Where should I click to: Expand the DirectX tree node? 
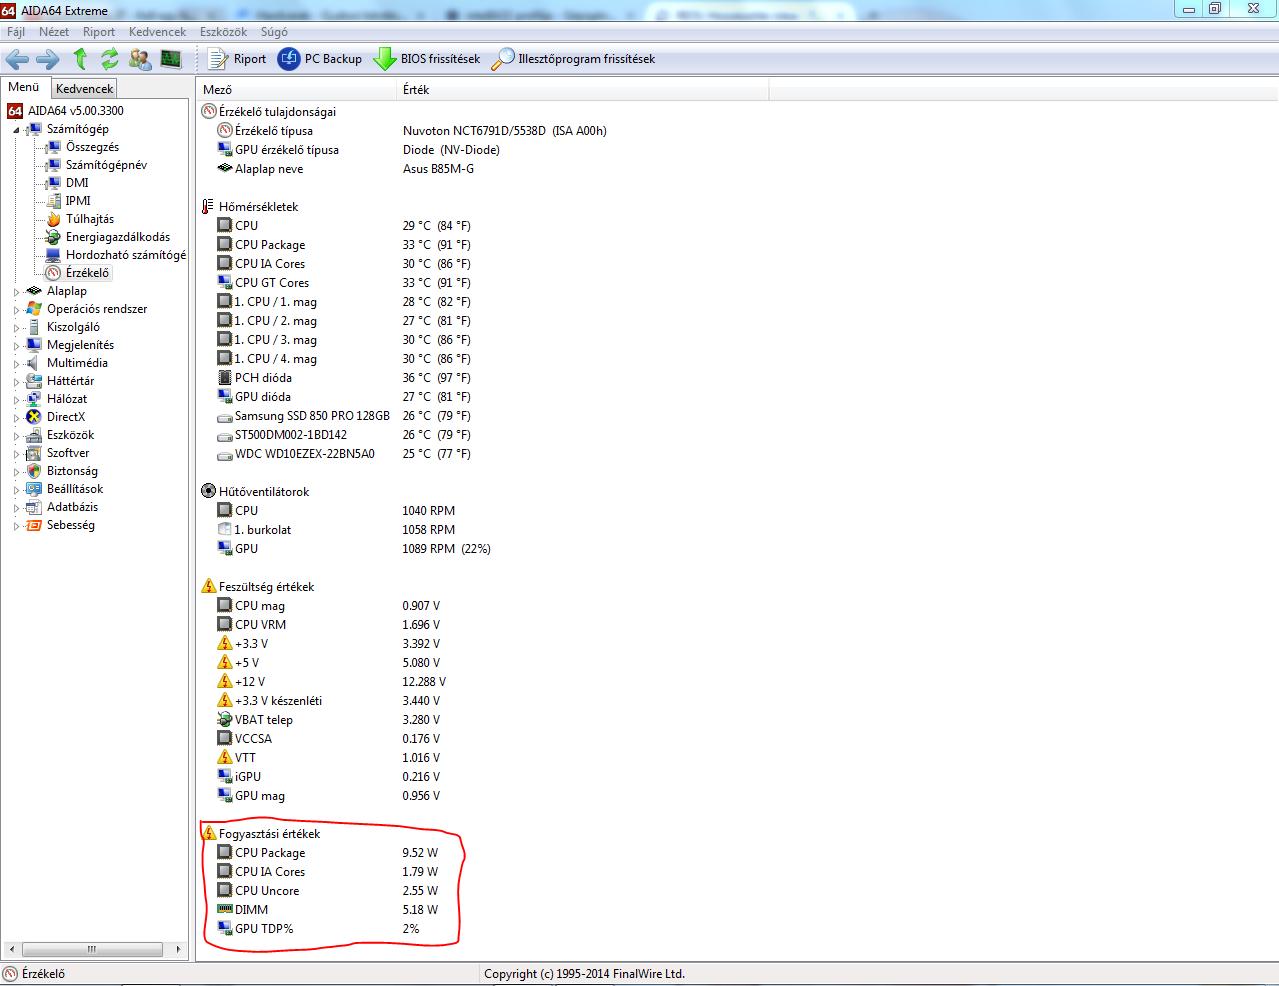click(16, 417)
